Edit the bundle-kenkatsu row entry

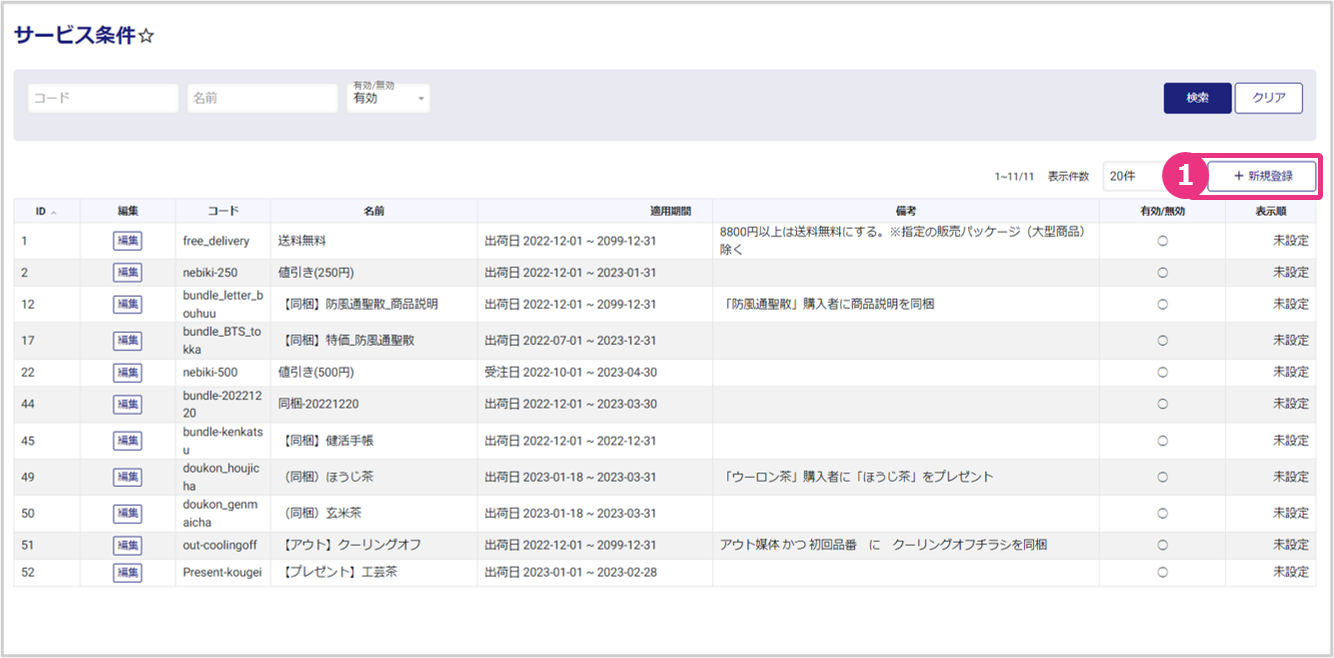(127, 440)
